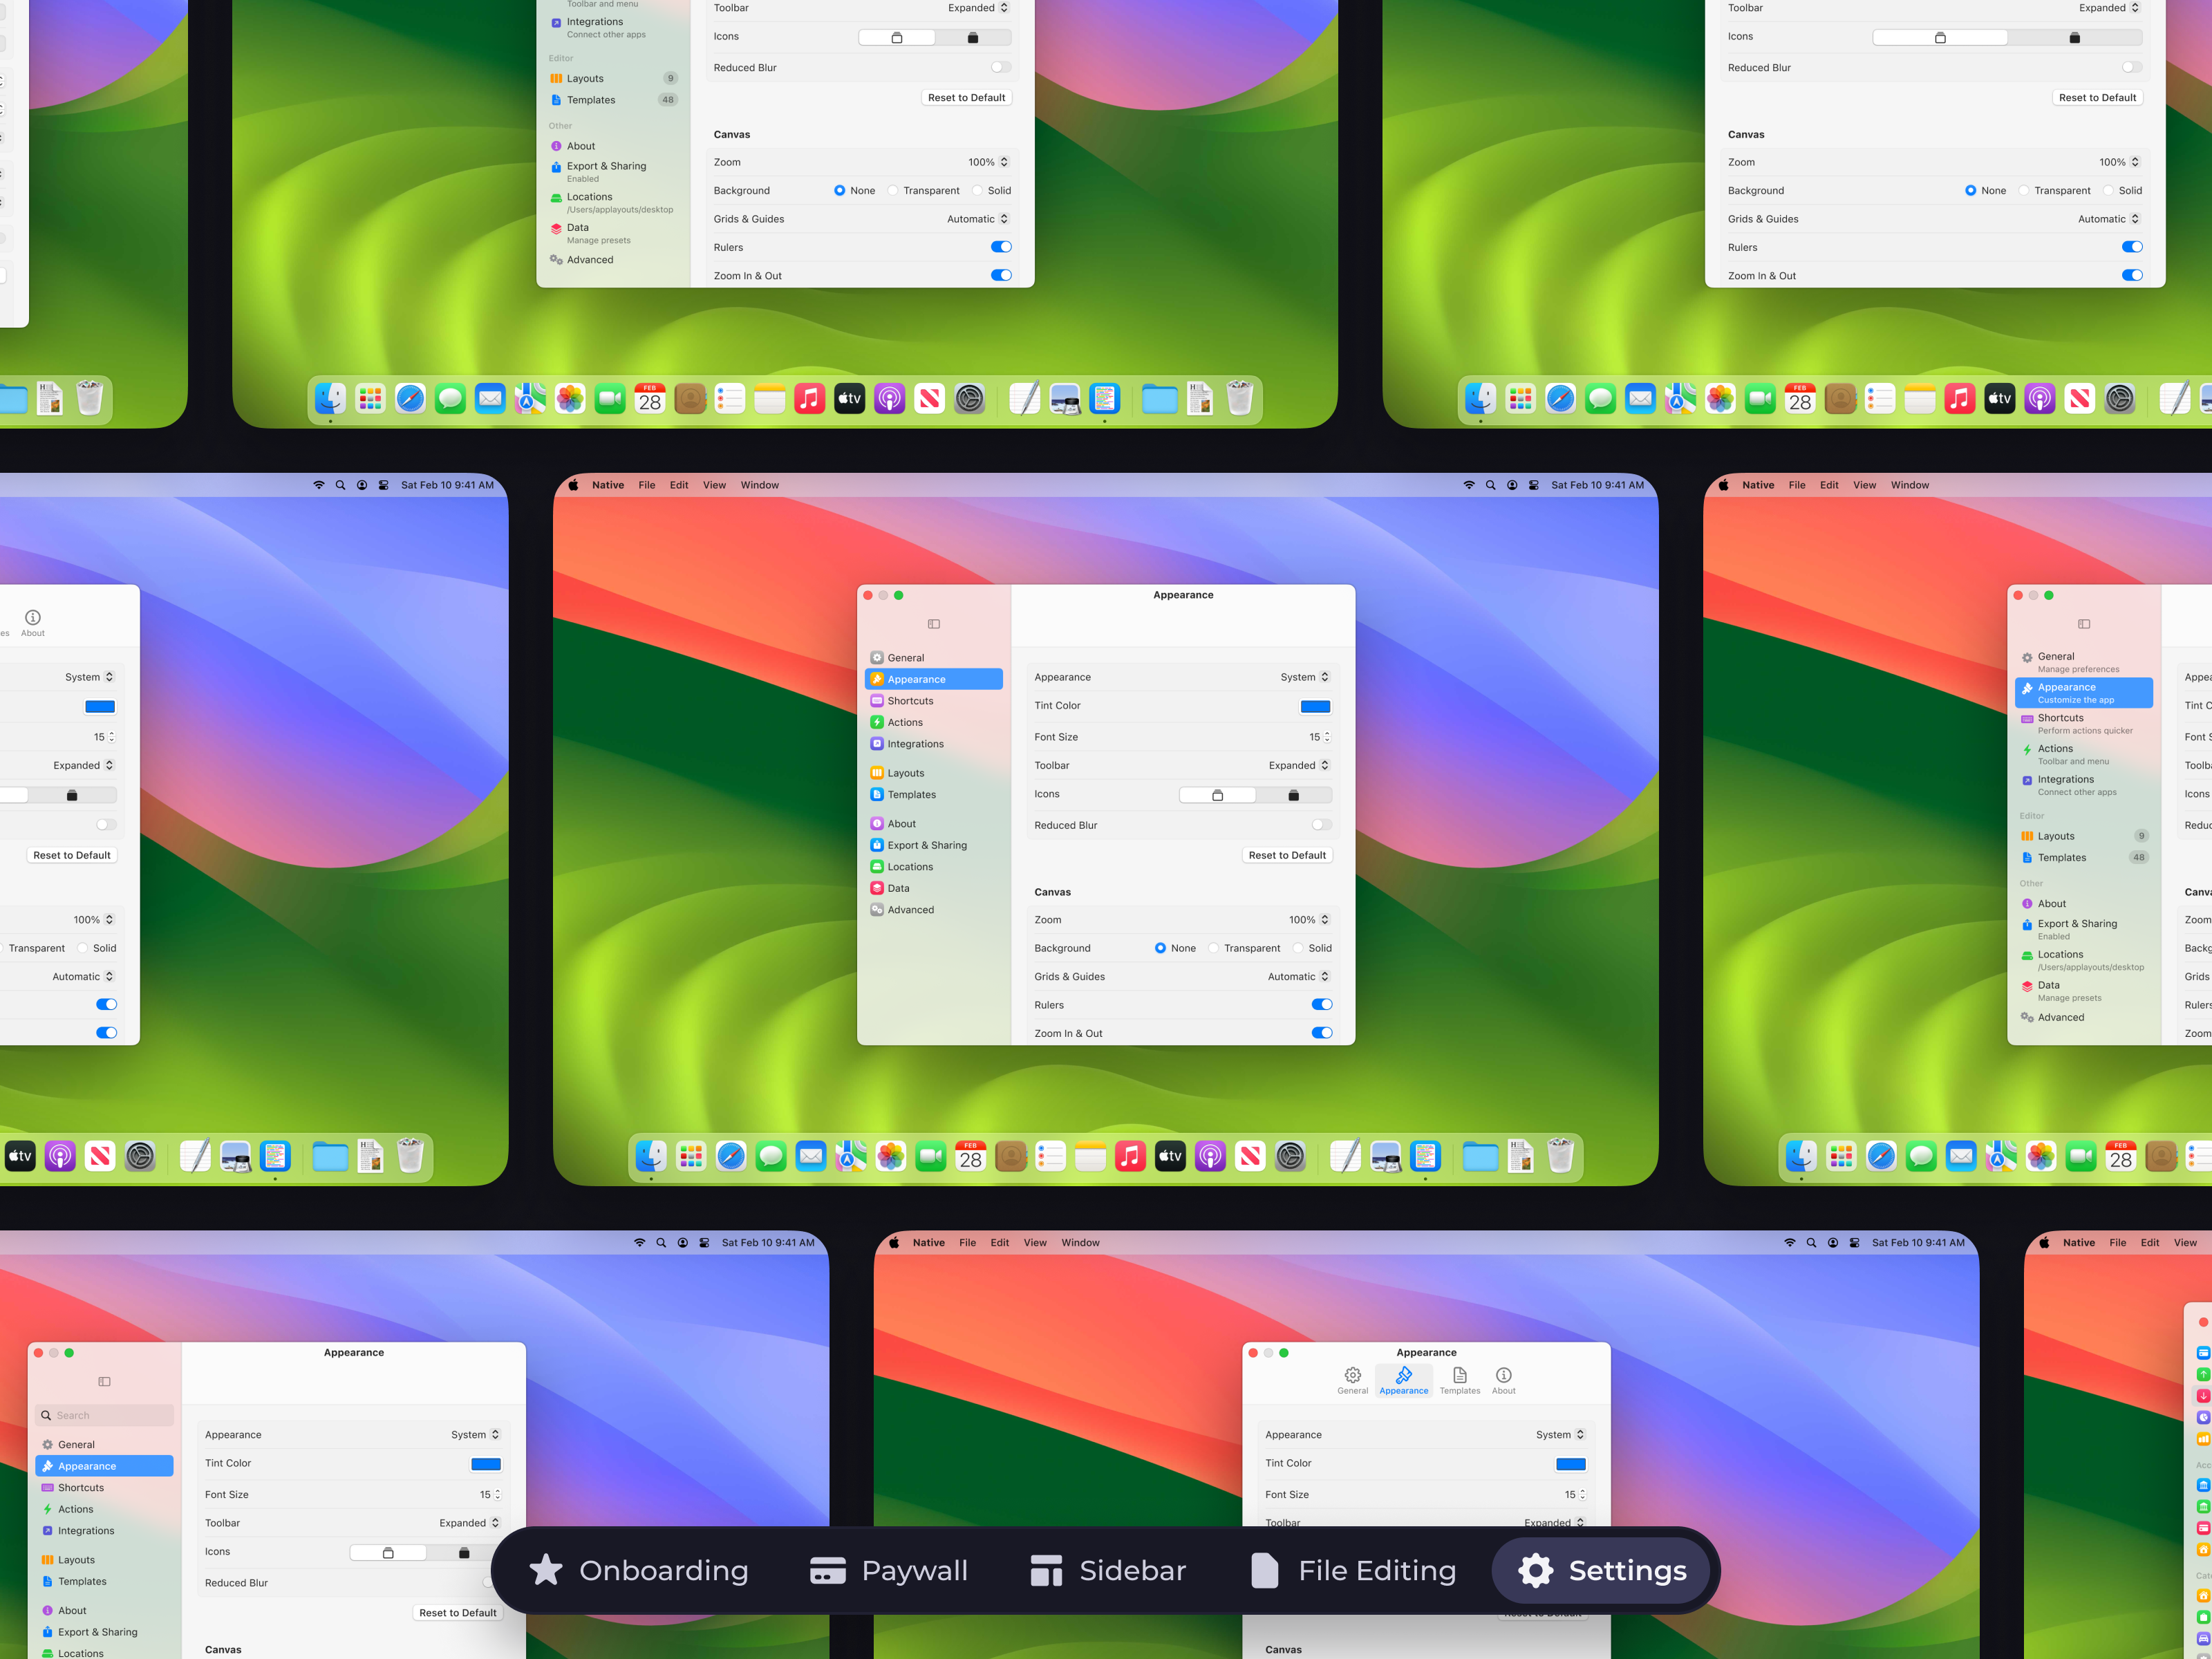This screenshot has width=2212, height=1659.
Task: Open Layouts in center window's sidebar
Action: pyautogui.click(x=933, y=772)
